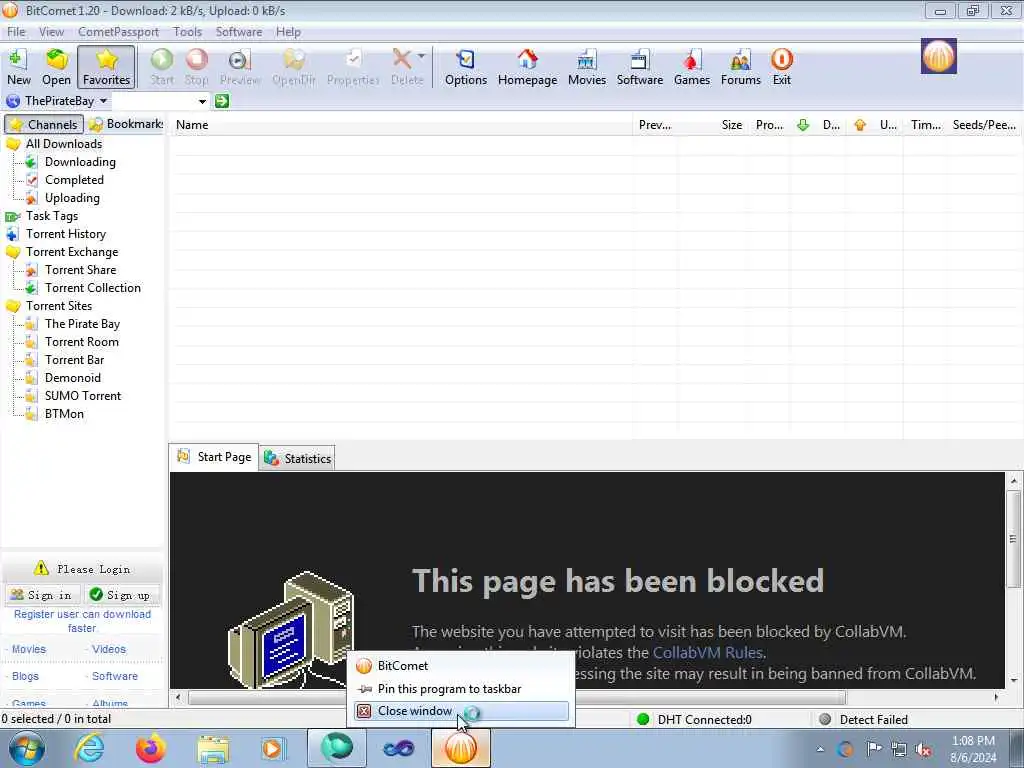This screenshot has height=768, width=1024.
Task: Toggle the Favorites star button
Action: pyautogui.click(x=106, y=67)
